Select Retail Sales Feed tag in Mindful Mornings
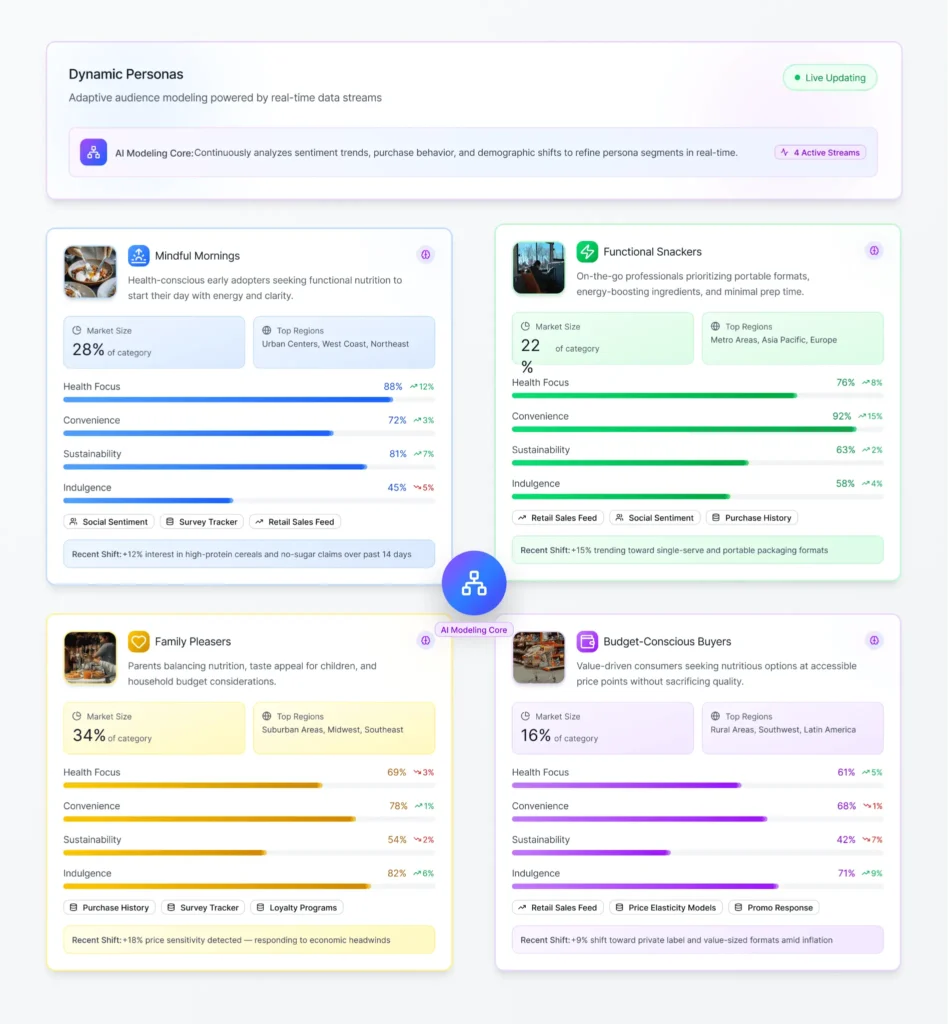The image size is (948, 1024). (295, 522)
